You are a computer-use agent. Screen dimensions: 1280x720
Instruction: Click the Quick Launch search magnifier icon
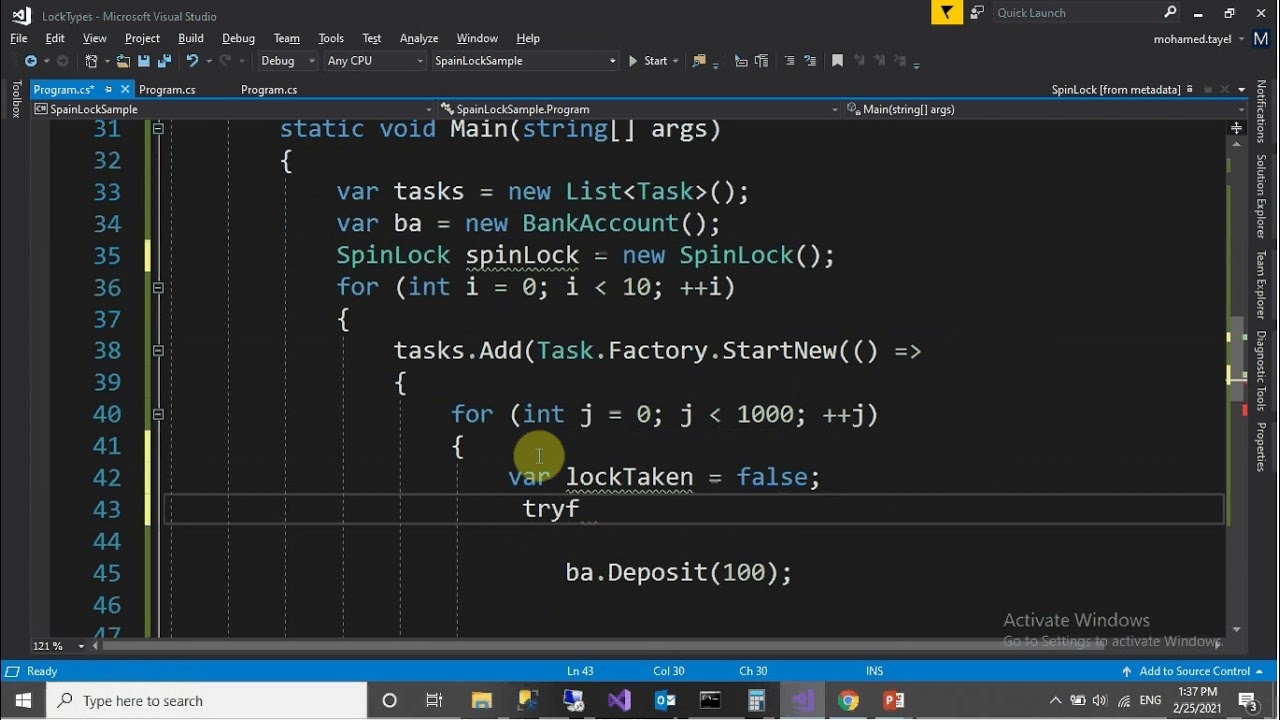1171,12
